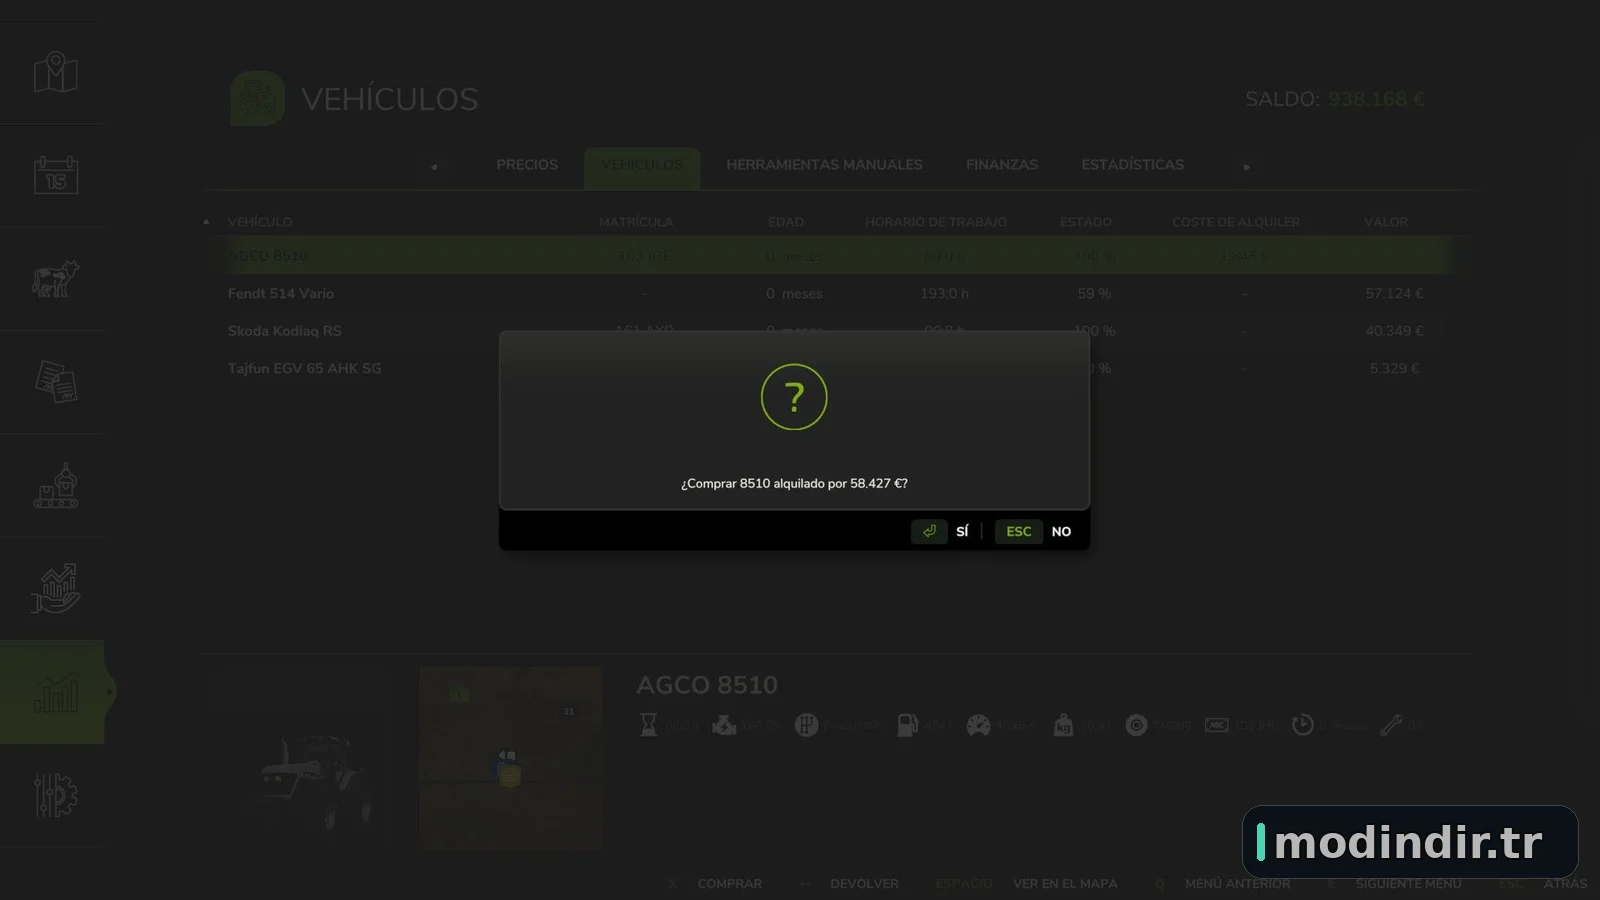Open the settings sliders-and-gear sidebar icon
Image resolution: width=1600 pixels, height=900 pixels.
(56, 795)
